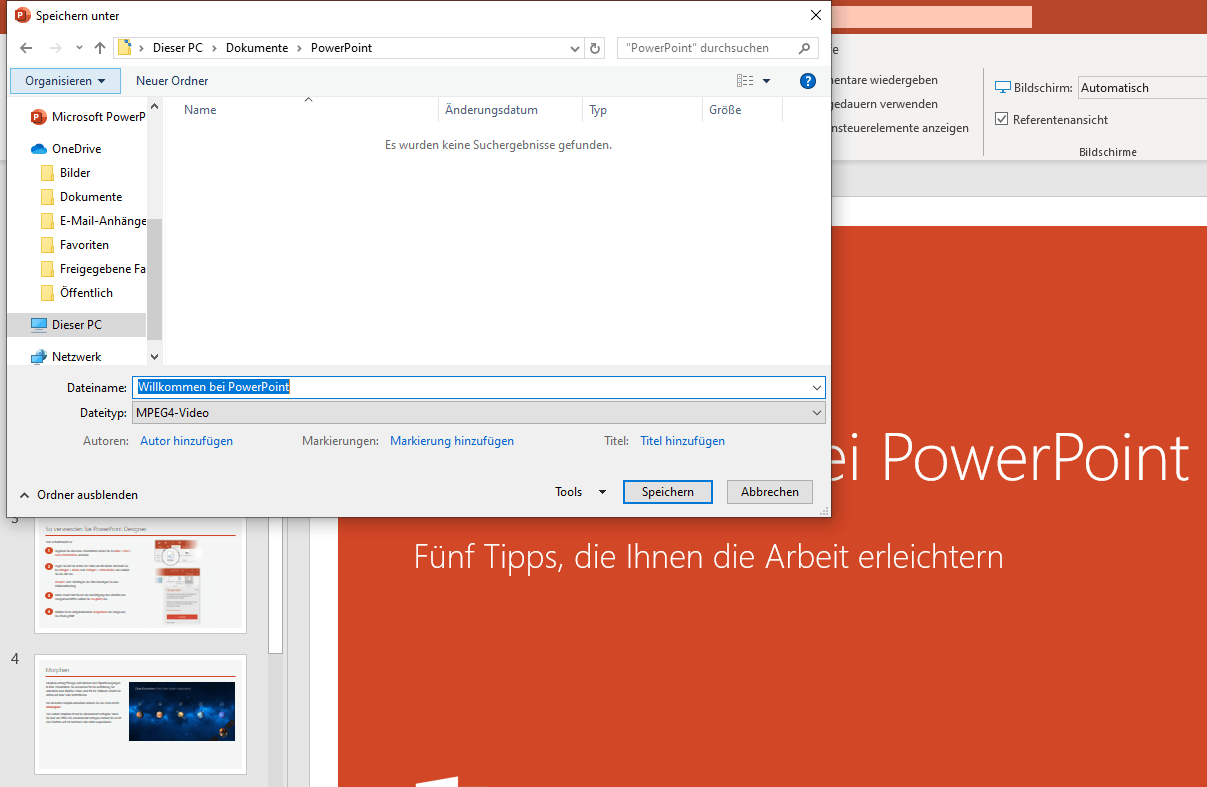Image resolution: width=1207 pixels, height=787 pixels.
Task: Click the OneDrive cloud icon
Action: [39, 149]
